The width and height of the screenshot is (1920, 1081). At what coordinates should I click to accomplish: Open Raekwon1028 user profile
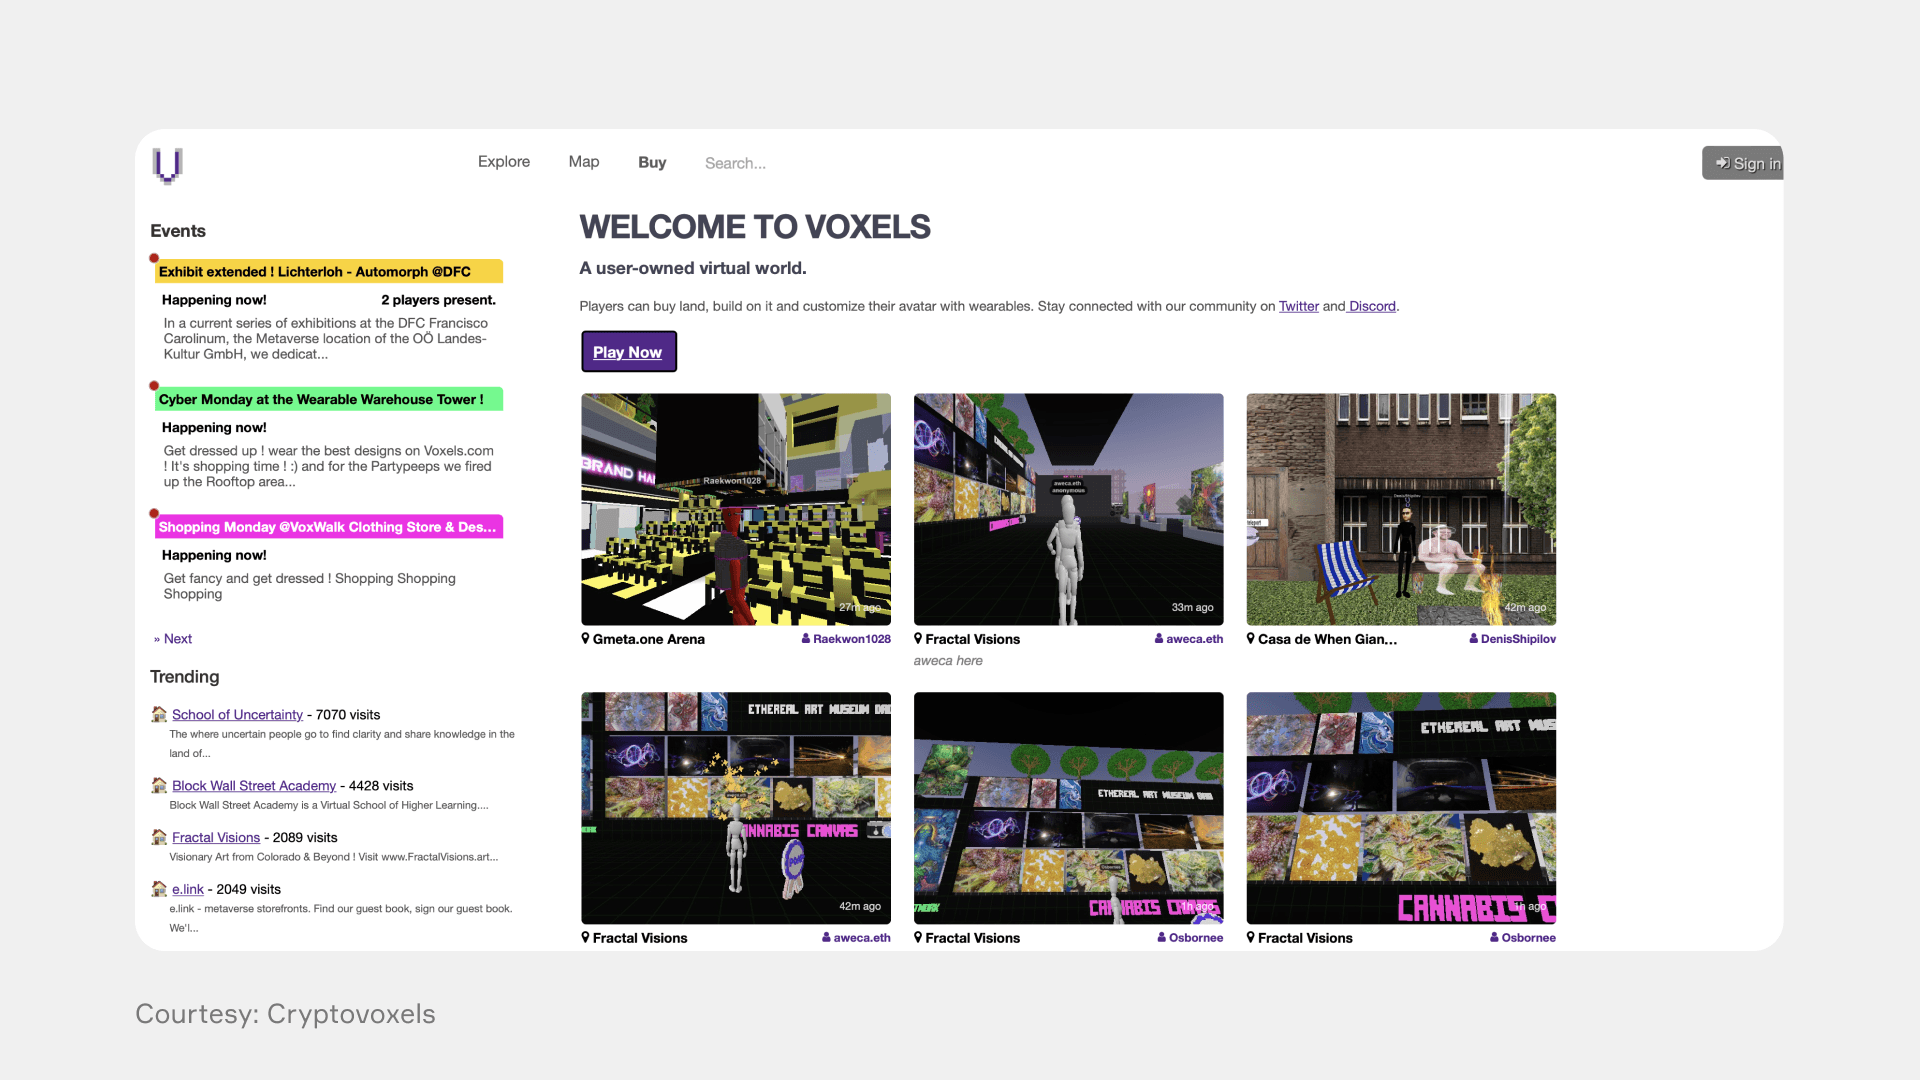point(852,640)
